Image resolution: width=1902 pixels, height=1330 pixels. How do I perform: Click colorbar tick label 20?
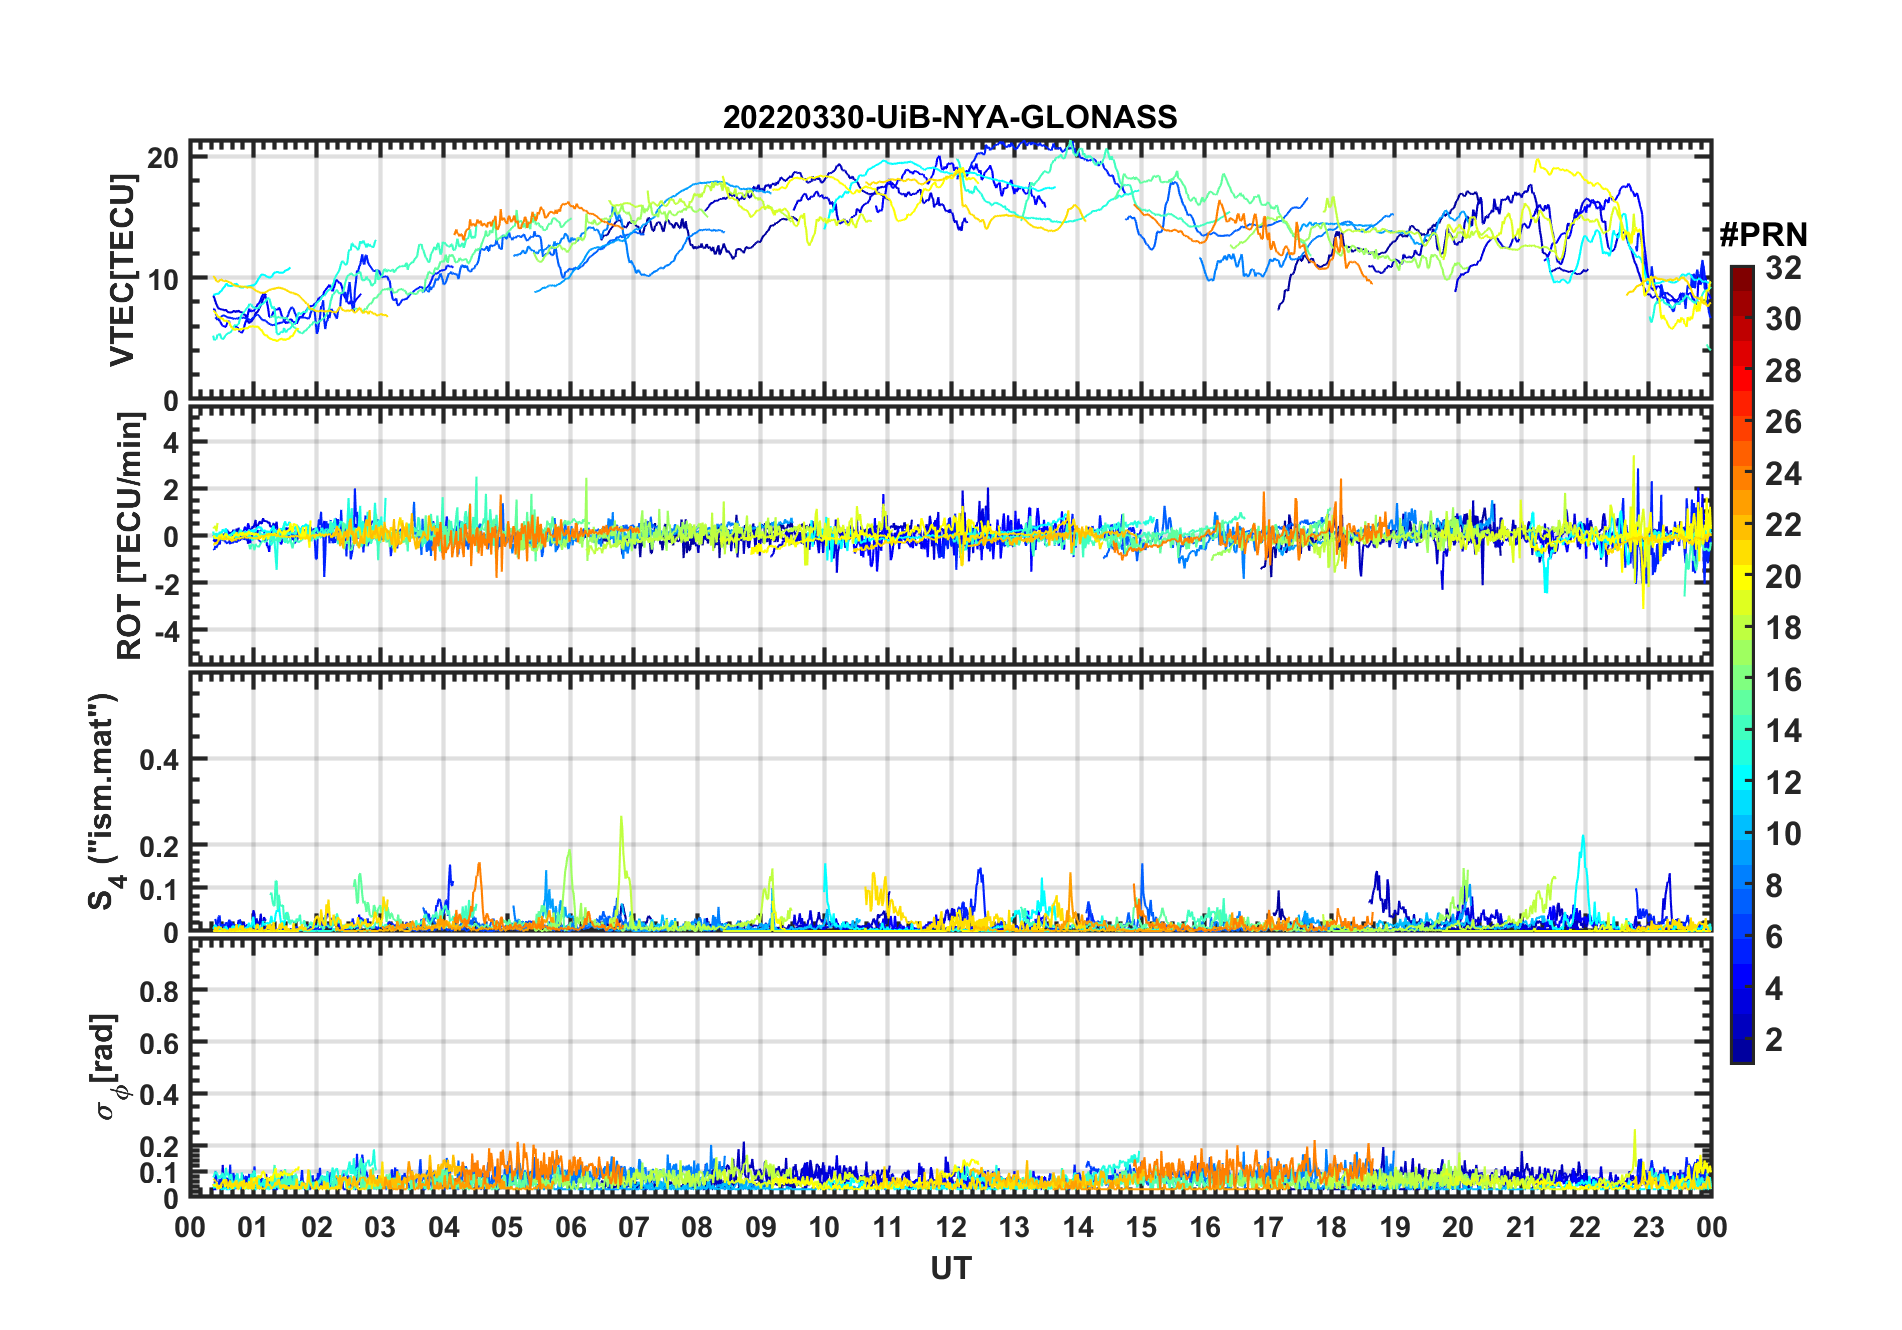pyautogui.click(x=1783, y=576)
